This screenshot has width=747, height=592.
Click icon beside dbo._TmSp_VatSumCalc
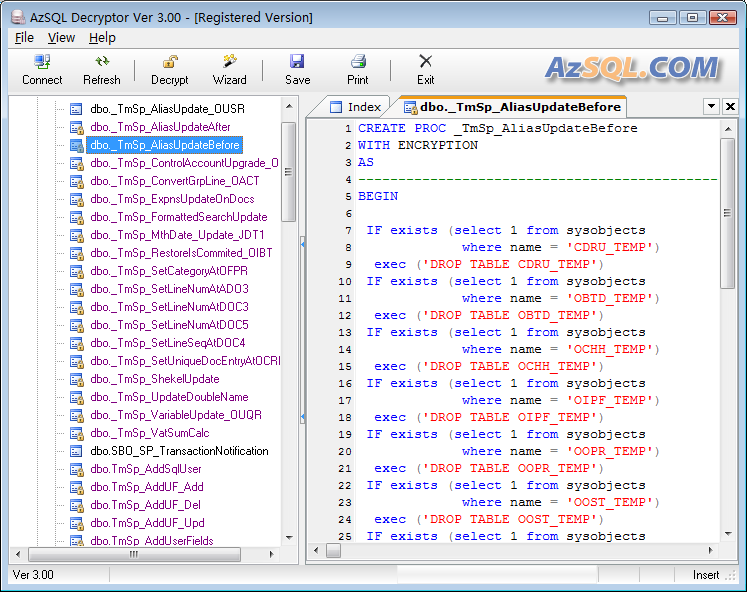(76, 433)
